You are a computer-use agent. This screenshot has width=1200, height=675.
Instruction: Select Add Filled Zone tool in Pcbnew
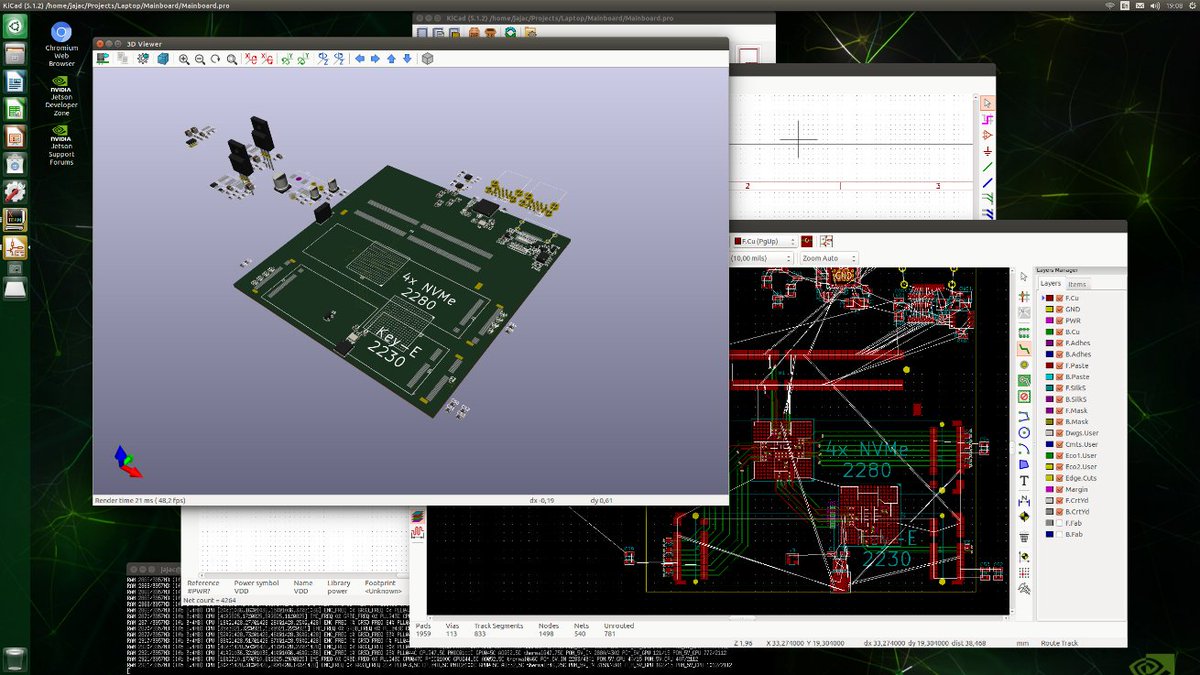point(1024,380)
